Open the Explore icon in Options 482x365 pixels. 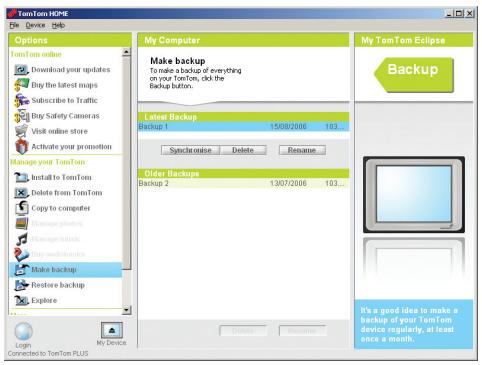point(21,300)
